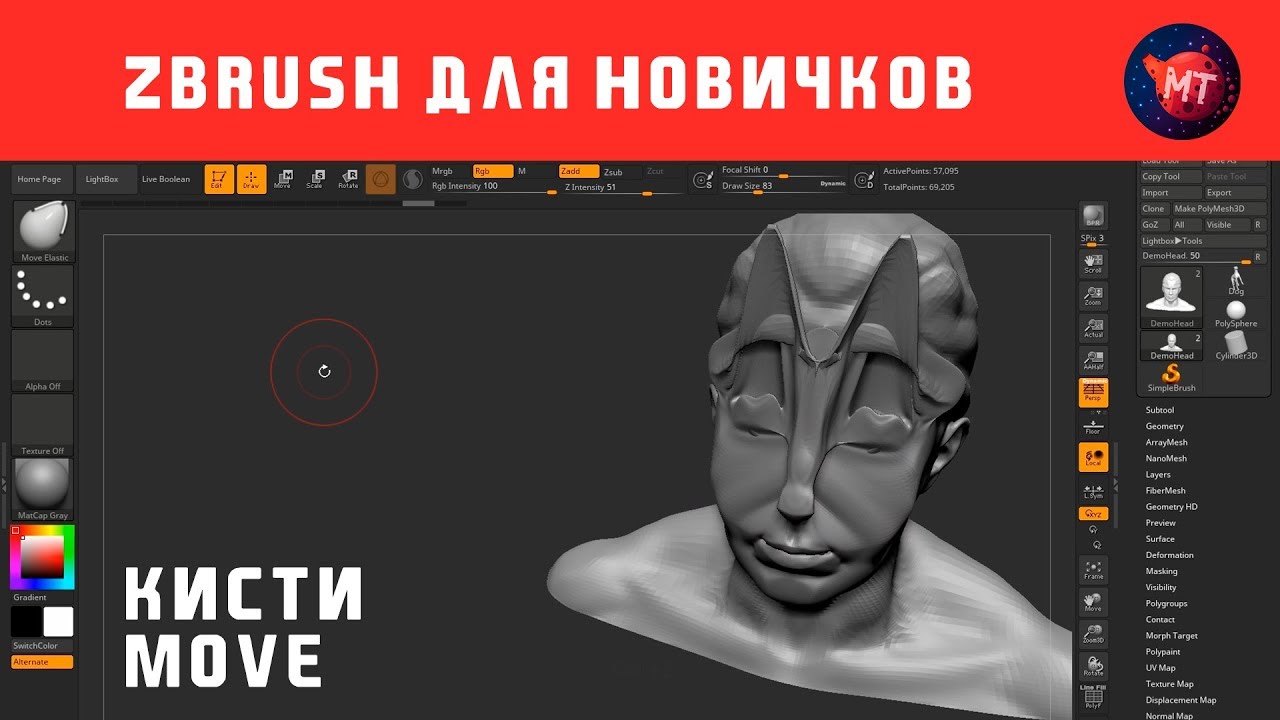
Task: Select the Scroll navigation tool
Action: (x=1093, y=263)
